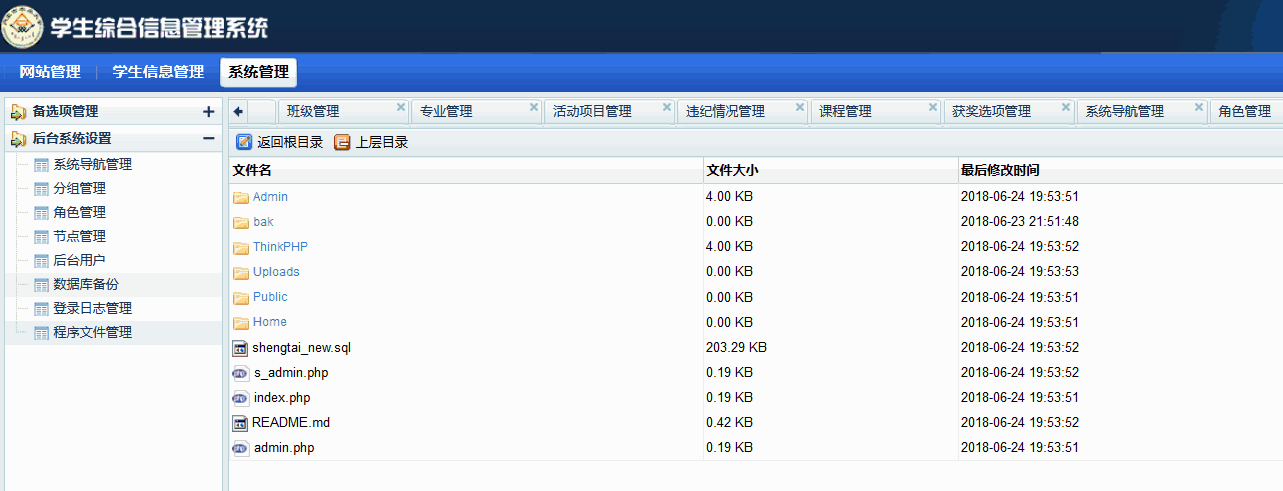Image resolution: width=1283 pixels, height=491 pixels.
Task: Click the Admin folder icon
Action: 240,197
